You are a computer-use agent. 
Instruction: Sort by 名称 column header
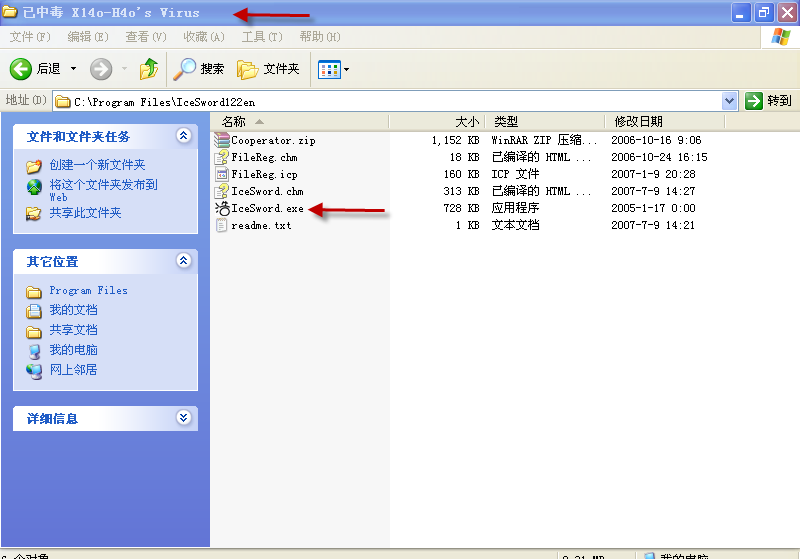tap(299, 121)
